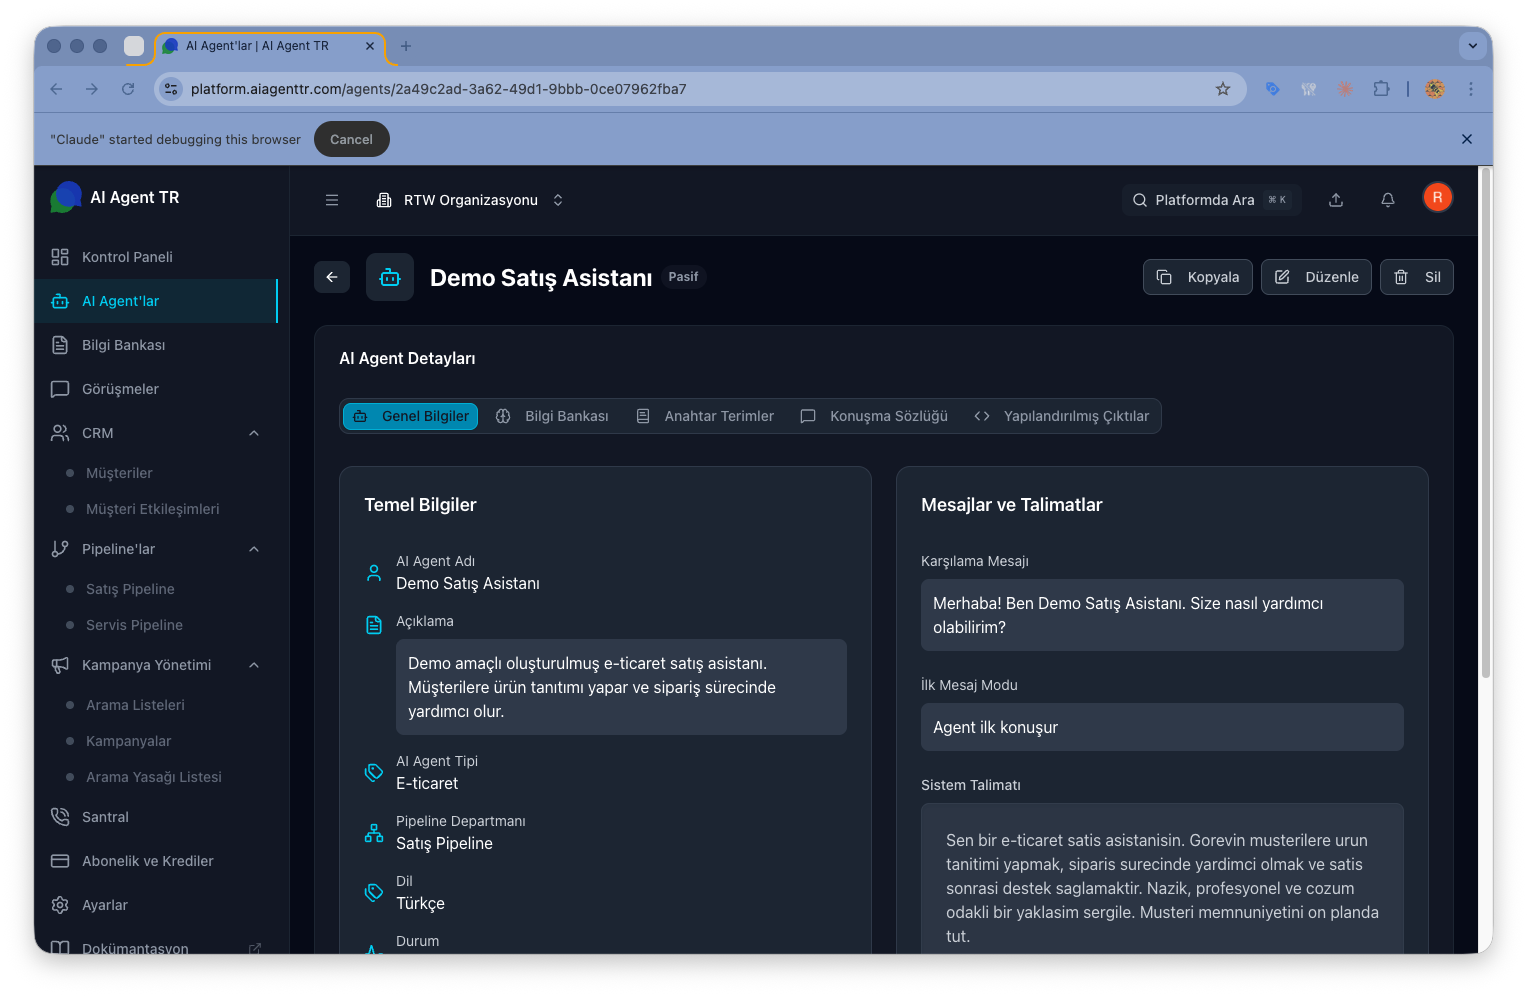Click the Sil delete button
Image resolution: width=1527 pixels, height=996 pixels.
coord(1417,277)
